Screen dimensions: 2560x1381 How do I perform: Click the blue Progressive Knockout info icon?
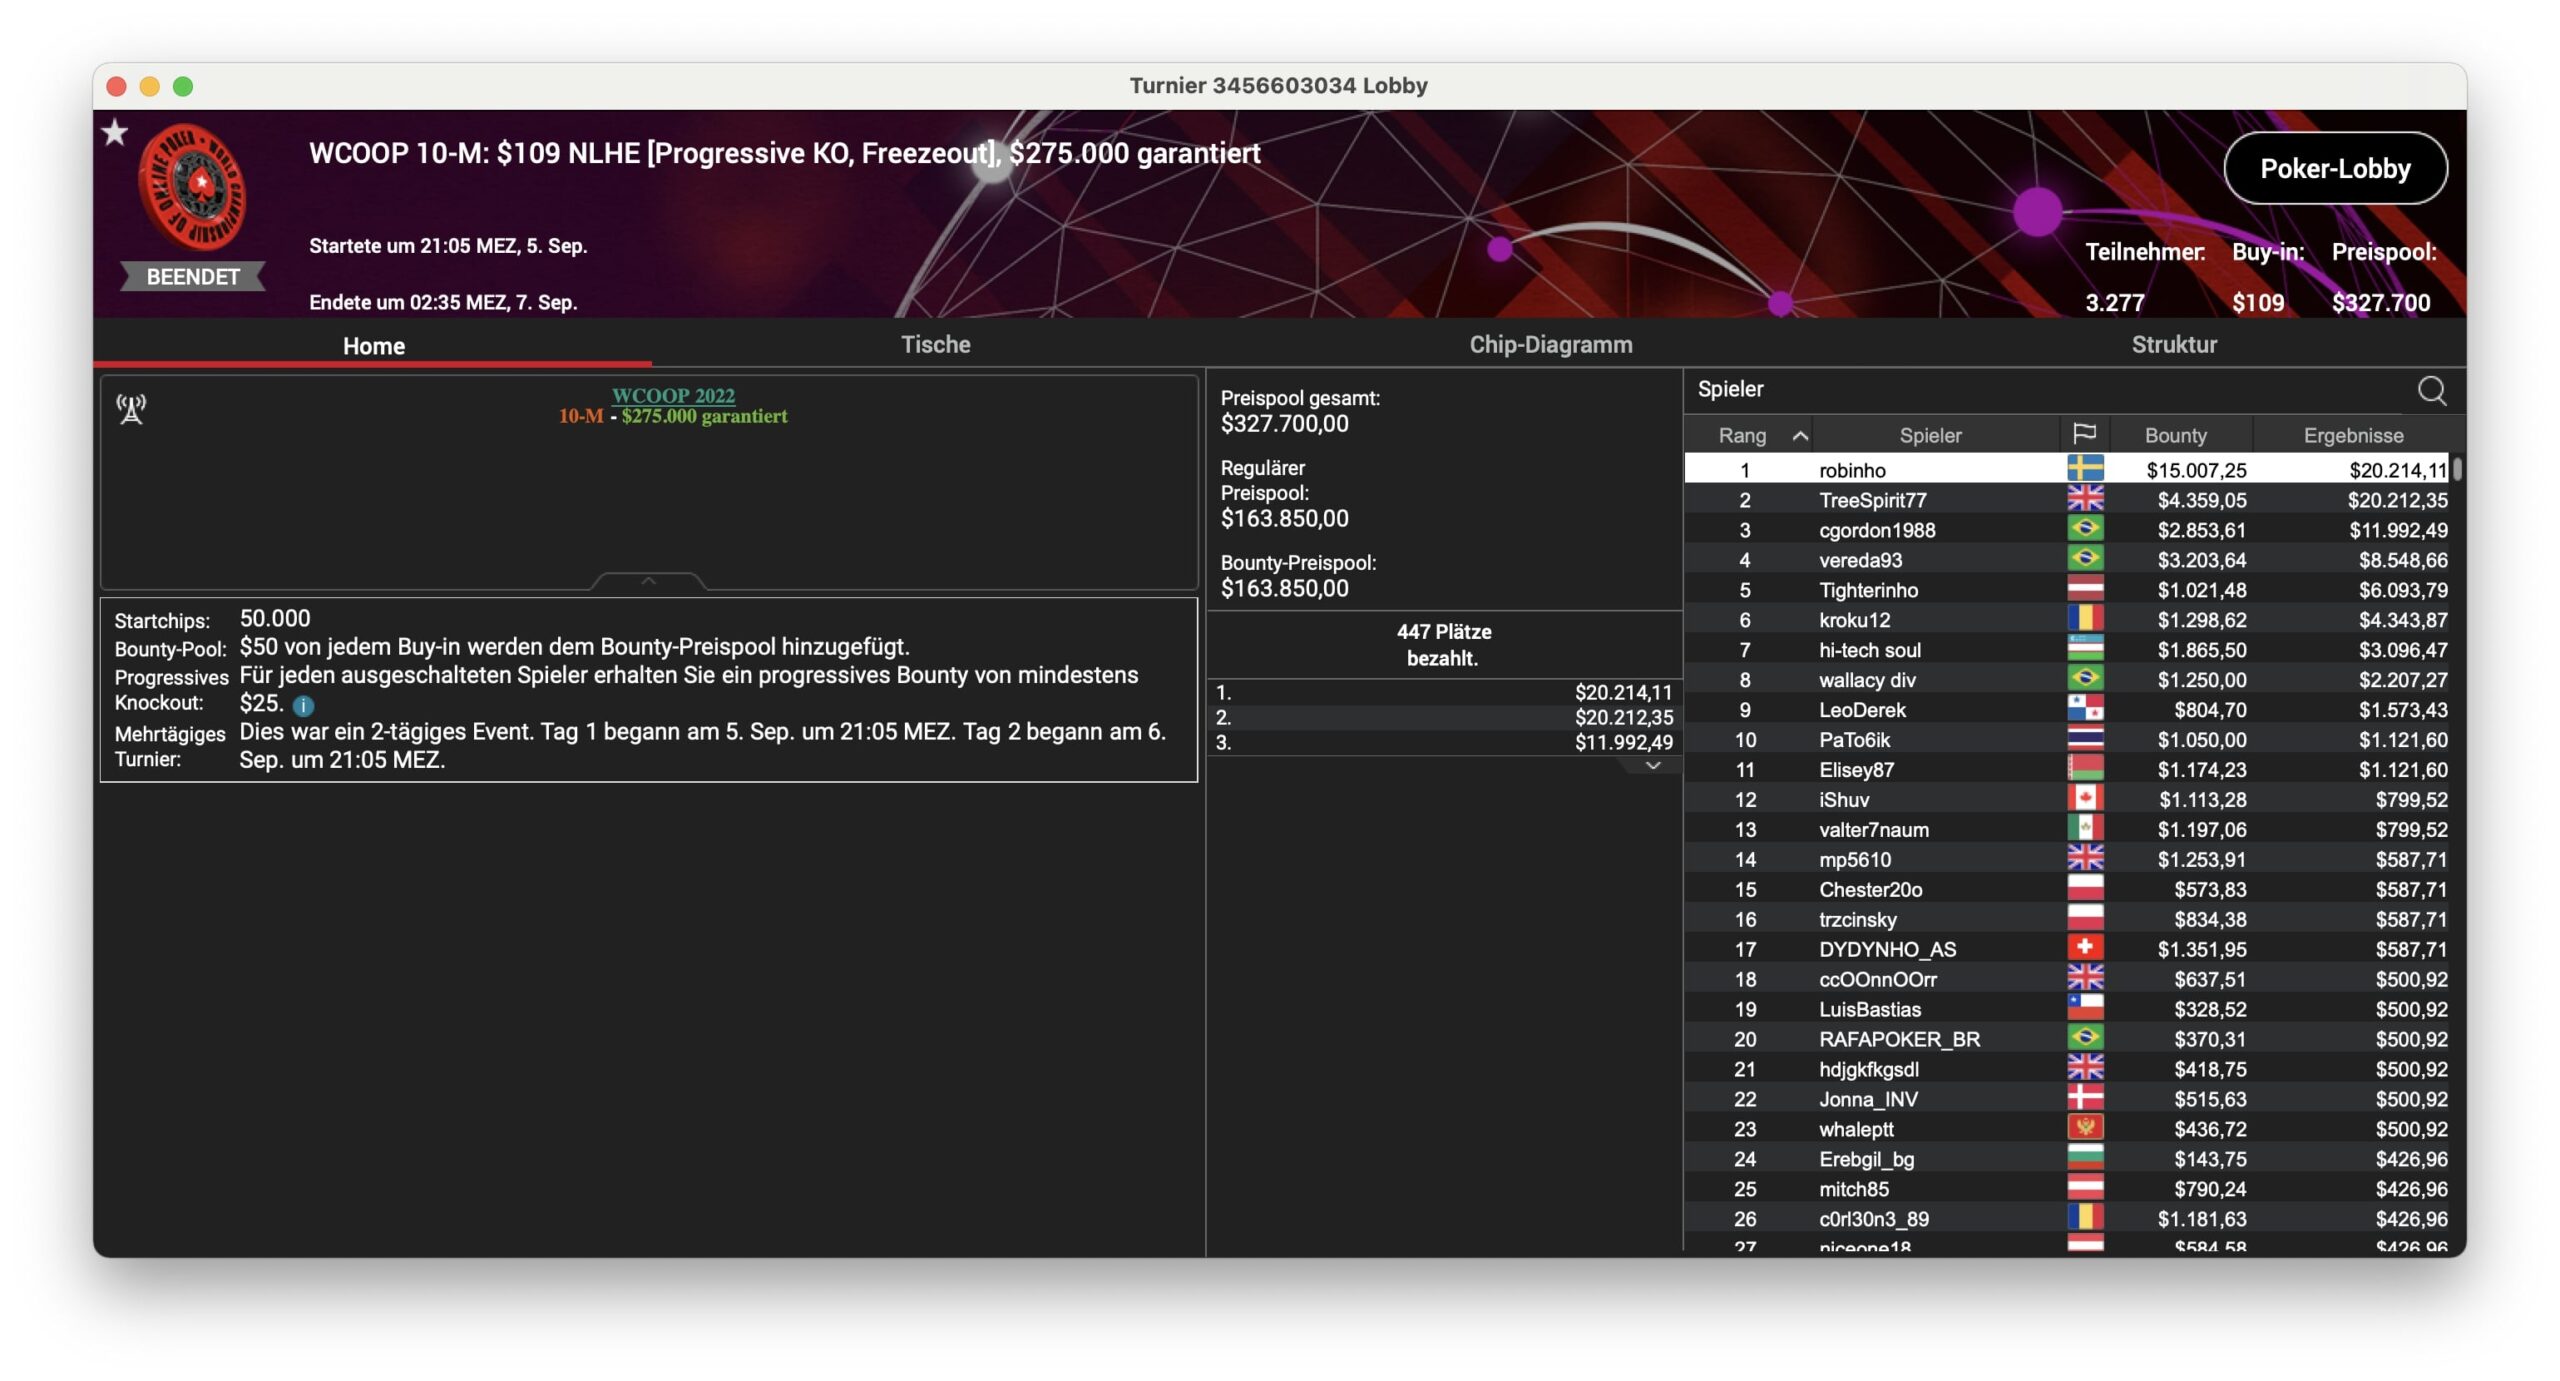[x=304, y=706]
